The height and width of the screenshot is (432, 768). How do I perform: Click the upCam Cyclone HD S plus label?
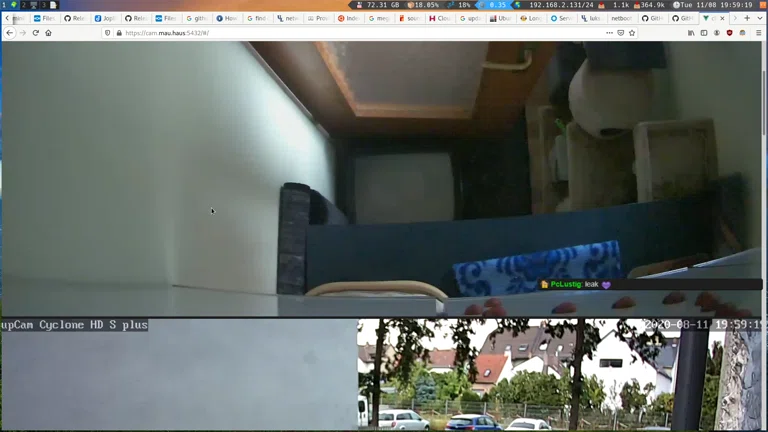click(74, 325)
